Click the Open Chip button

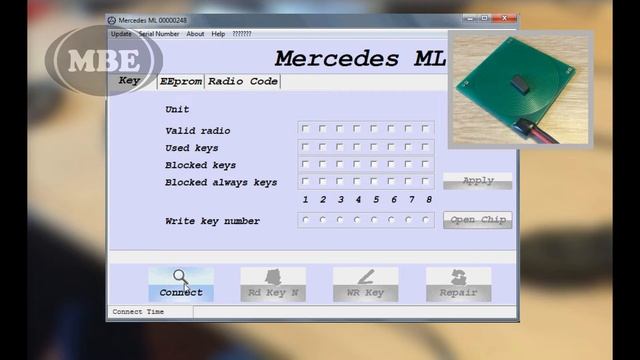pos(478,220)
